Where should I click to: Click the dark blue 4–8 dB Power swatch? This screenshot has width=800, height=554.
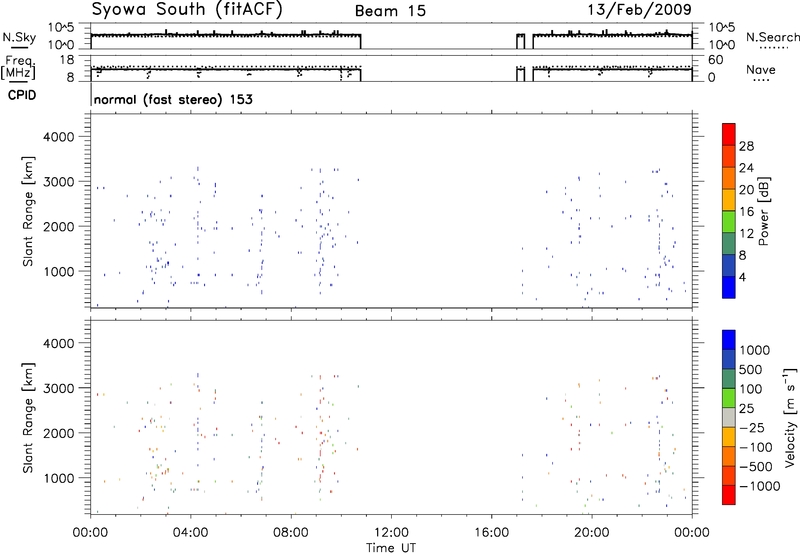729,265
